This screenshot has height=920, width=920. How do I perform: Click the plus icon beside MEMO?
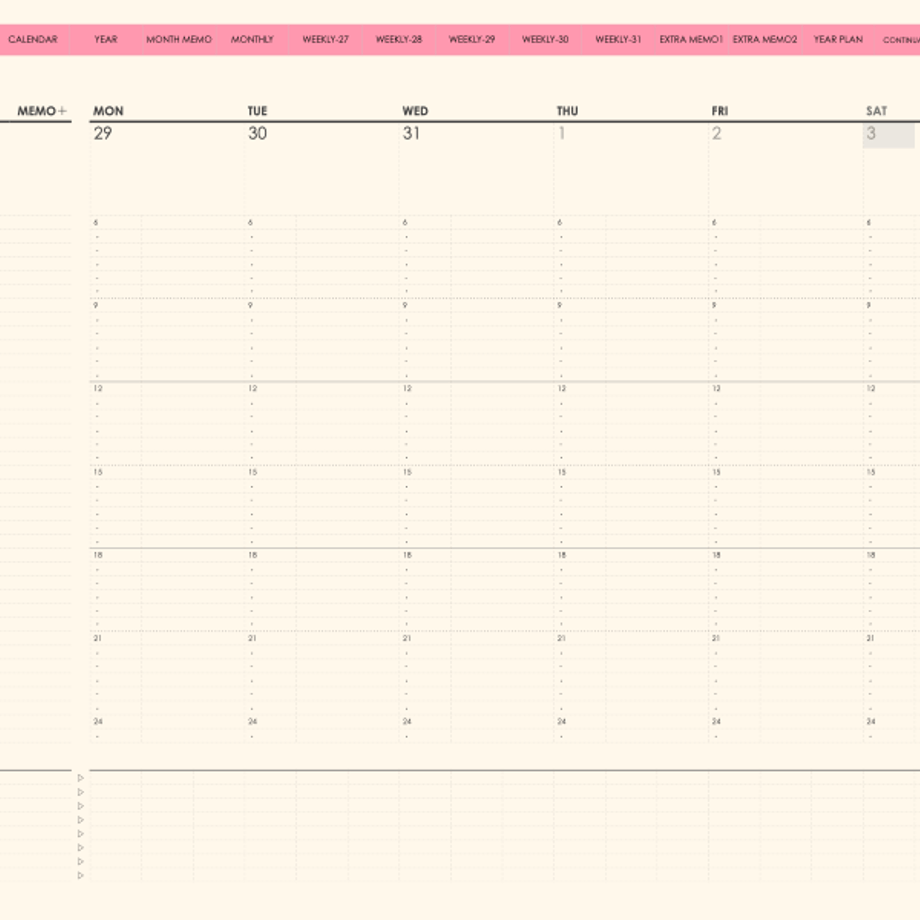click(62, 111)
